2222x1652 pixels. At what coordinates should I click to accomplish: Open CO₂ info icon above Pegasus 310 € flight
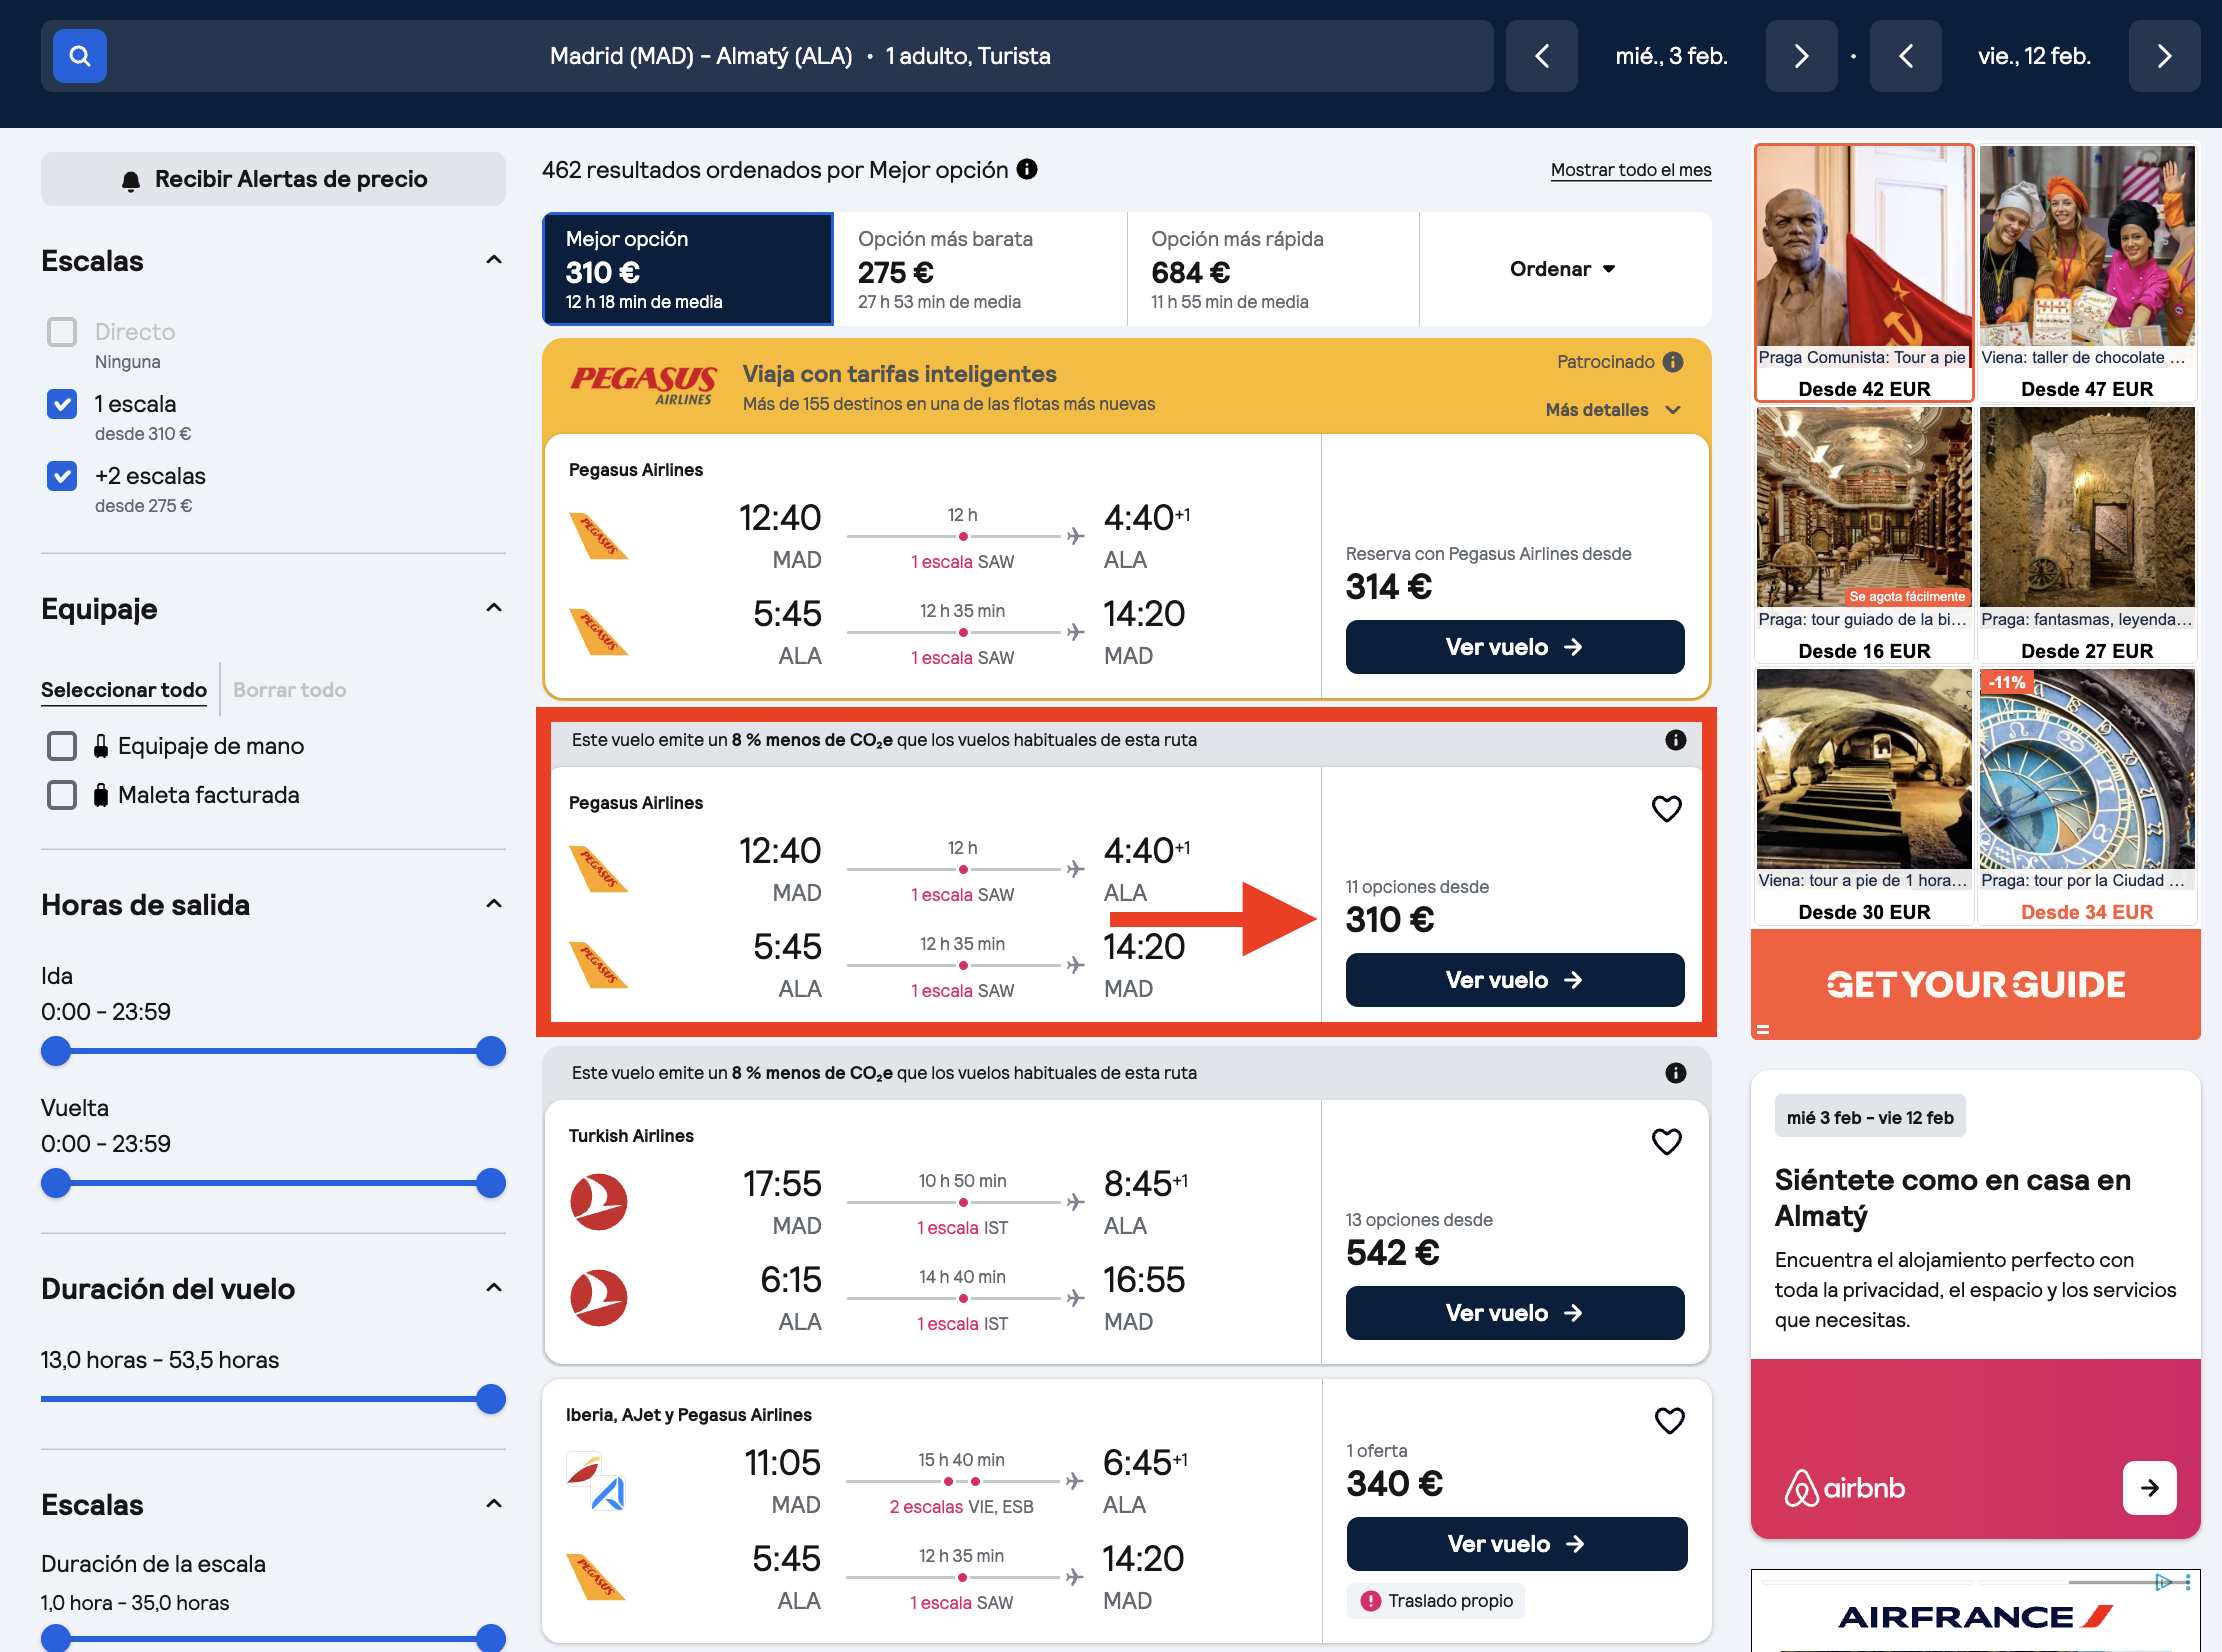(1676, 740)
